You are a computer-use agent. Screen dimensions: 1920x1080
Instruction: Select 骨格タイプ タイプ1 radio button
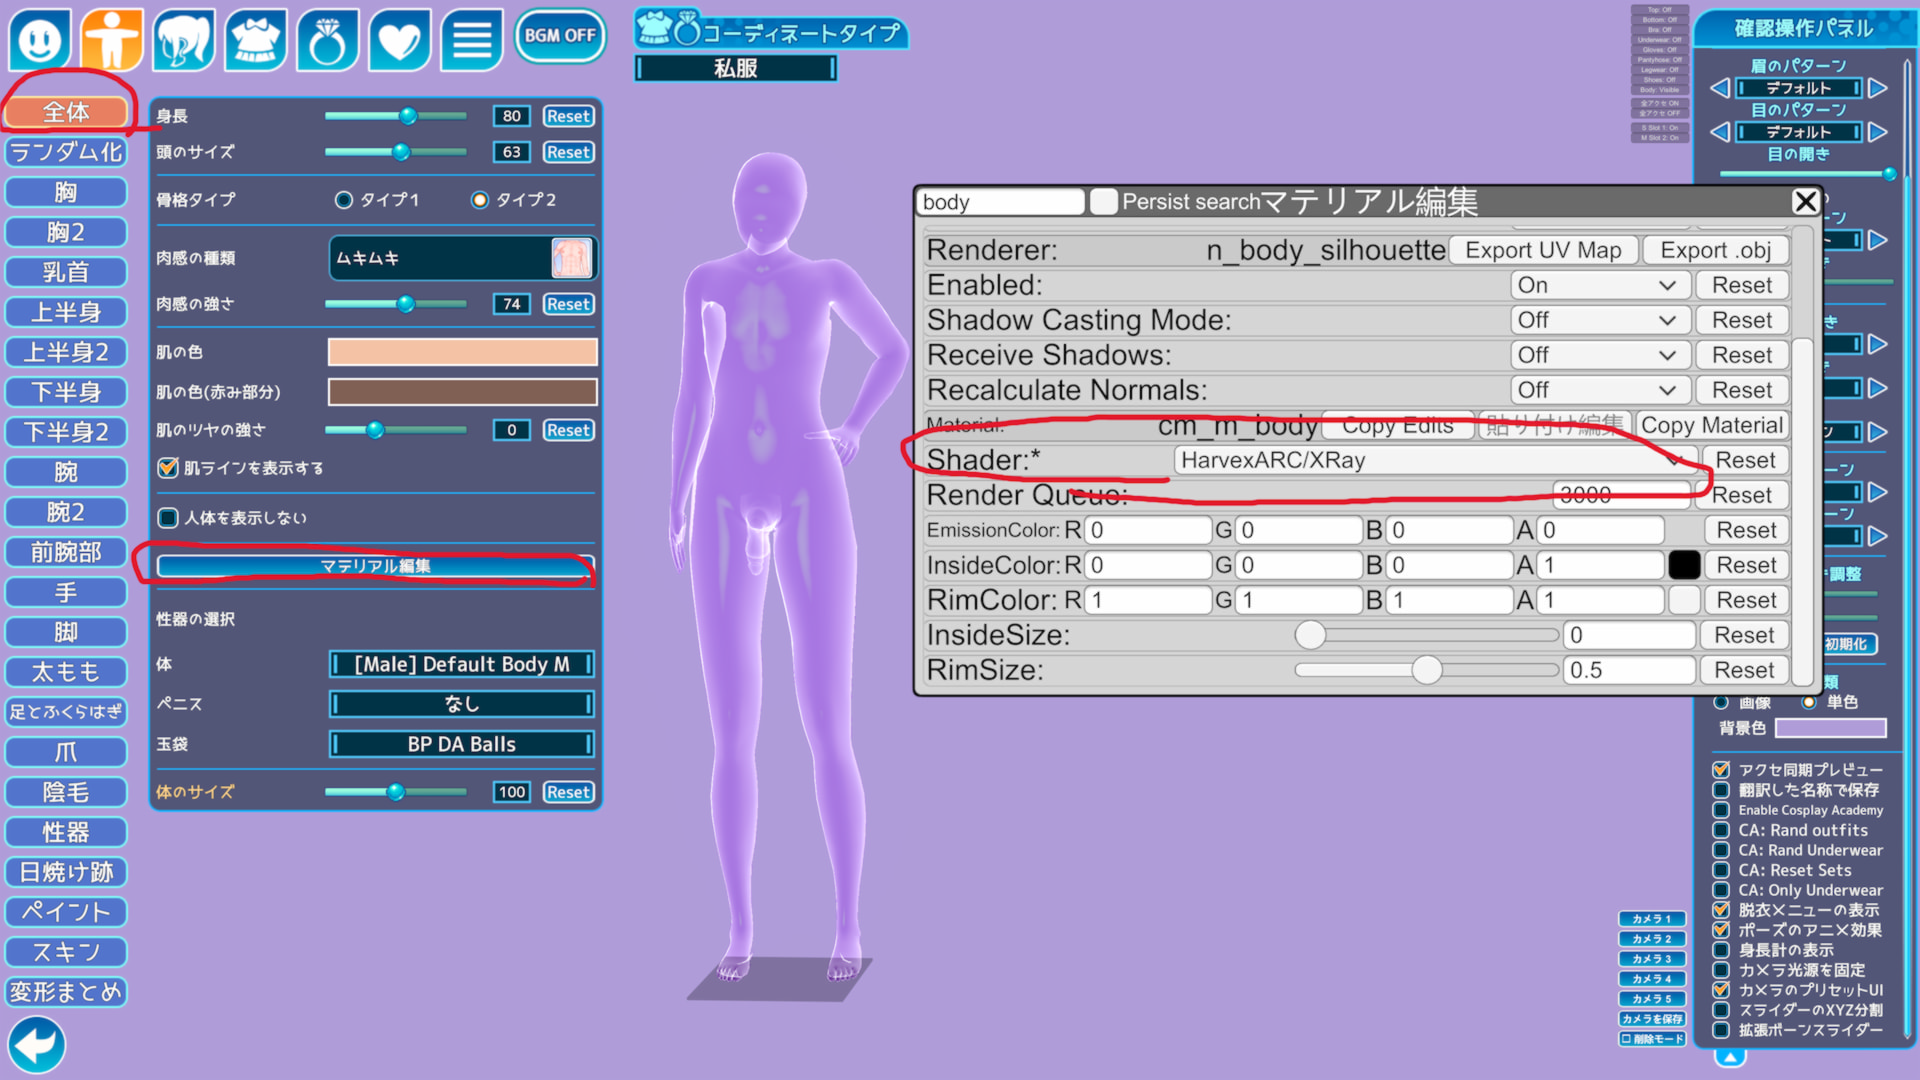(344, 200)
